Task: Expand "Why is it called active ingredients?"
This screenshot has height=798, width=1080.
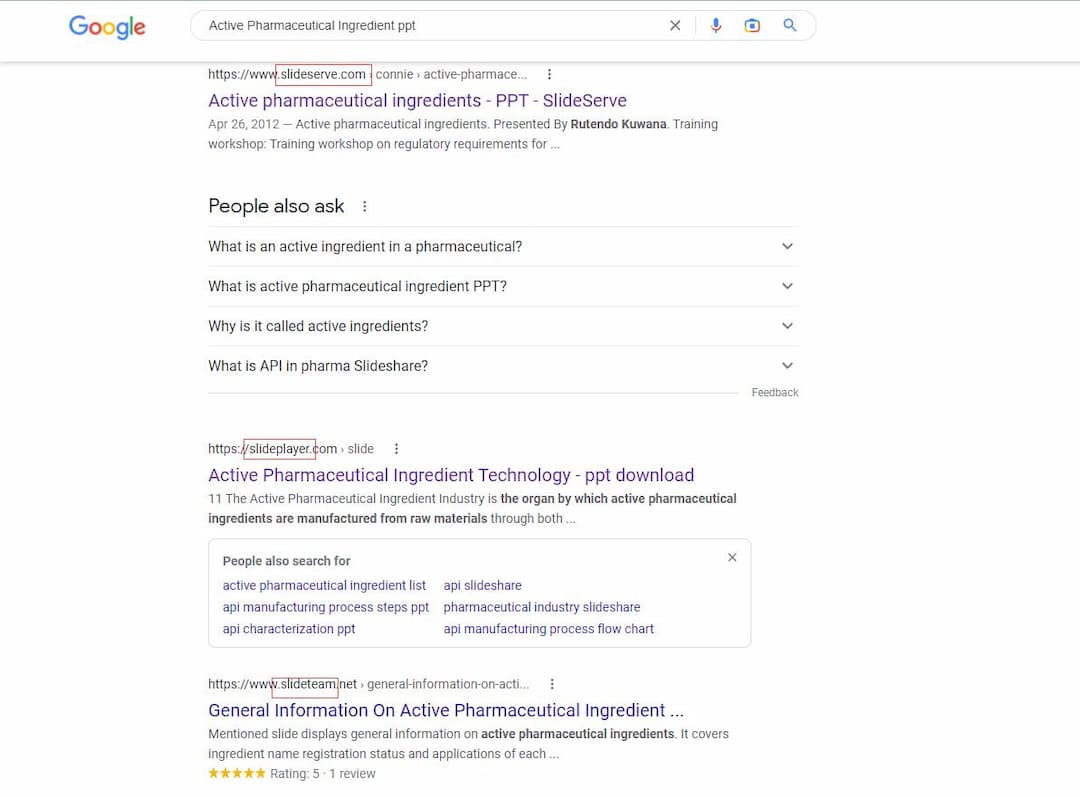Action: (503, 326)
